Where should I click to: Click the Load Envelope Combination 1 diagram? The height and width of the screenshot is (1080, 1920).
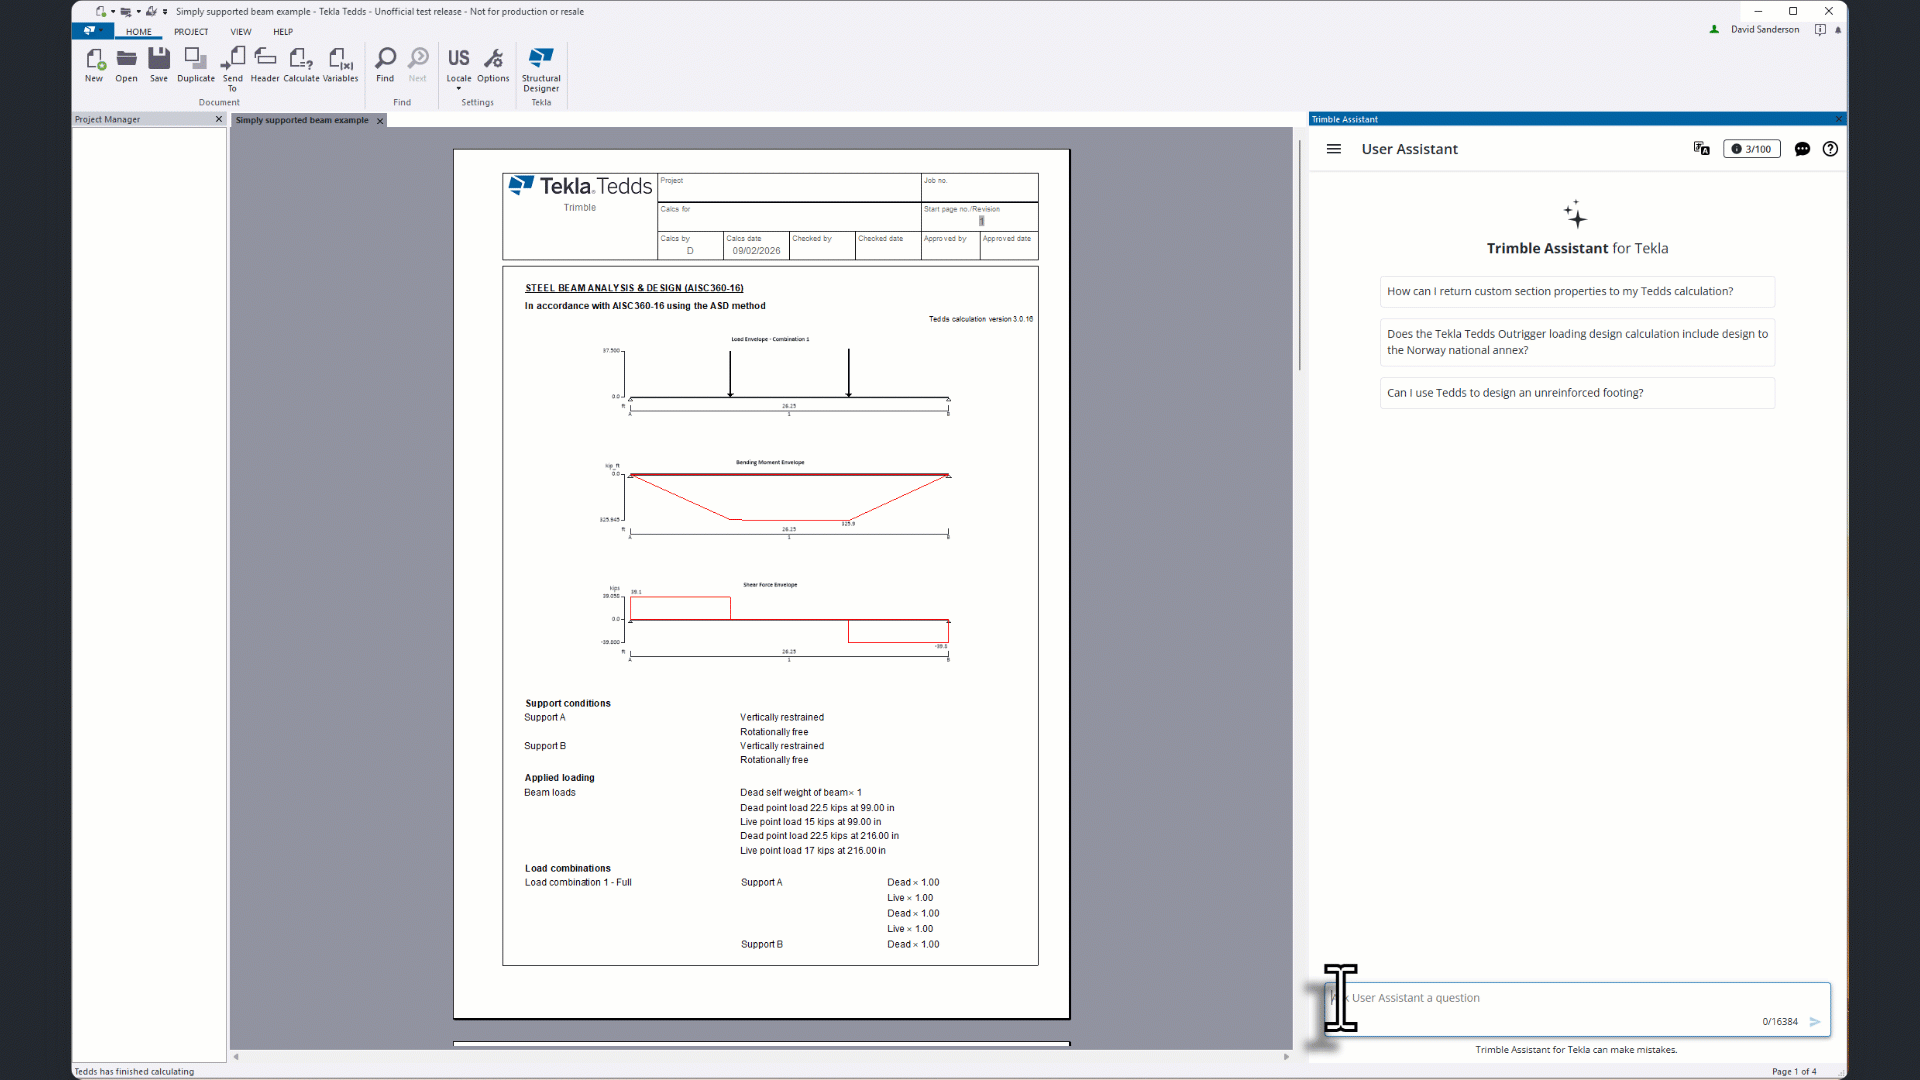tap(777, 376)
